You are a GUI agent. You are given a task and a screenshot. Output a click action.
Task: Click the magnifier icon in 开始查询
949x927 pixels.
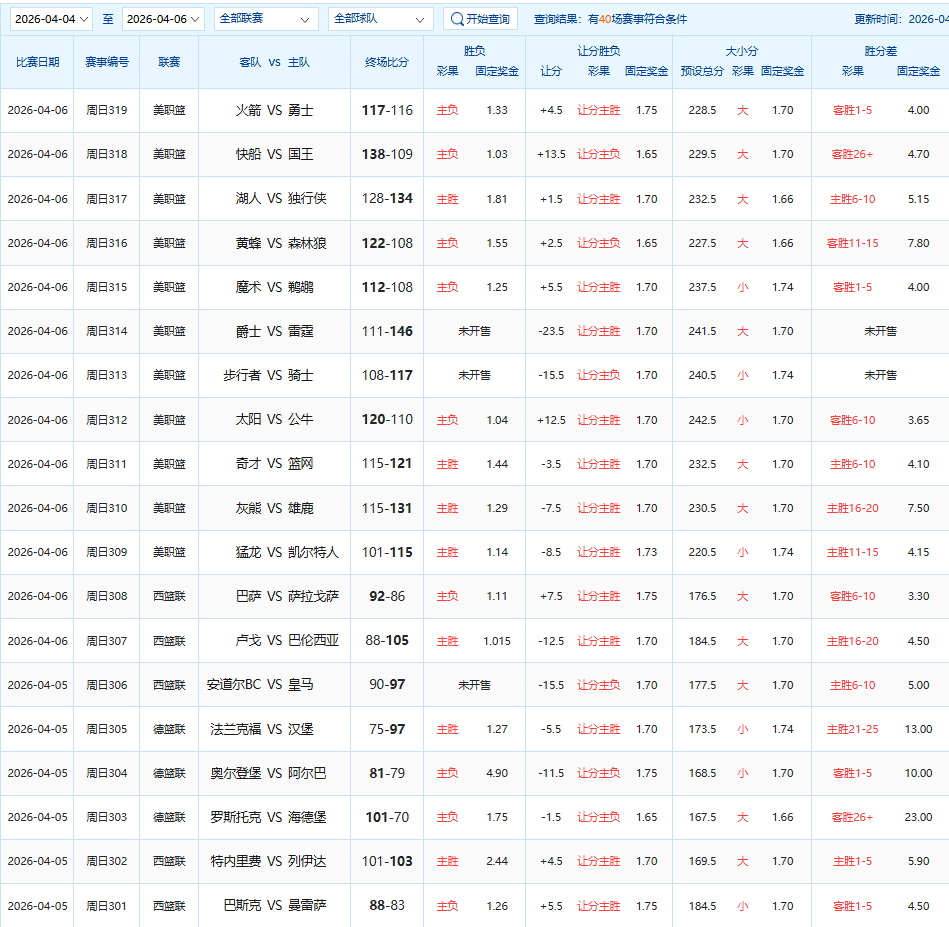pos(456,19)
